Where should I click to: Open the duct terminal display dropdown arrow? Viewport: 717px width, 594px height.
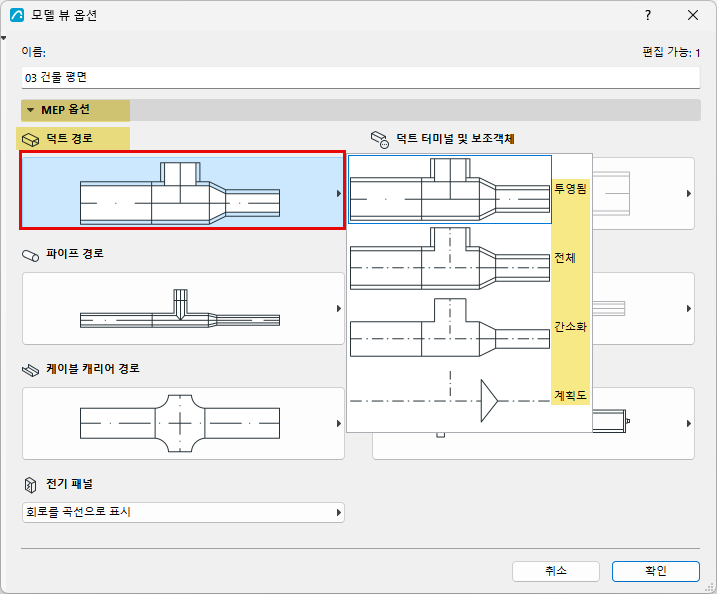pos(689,193)
